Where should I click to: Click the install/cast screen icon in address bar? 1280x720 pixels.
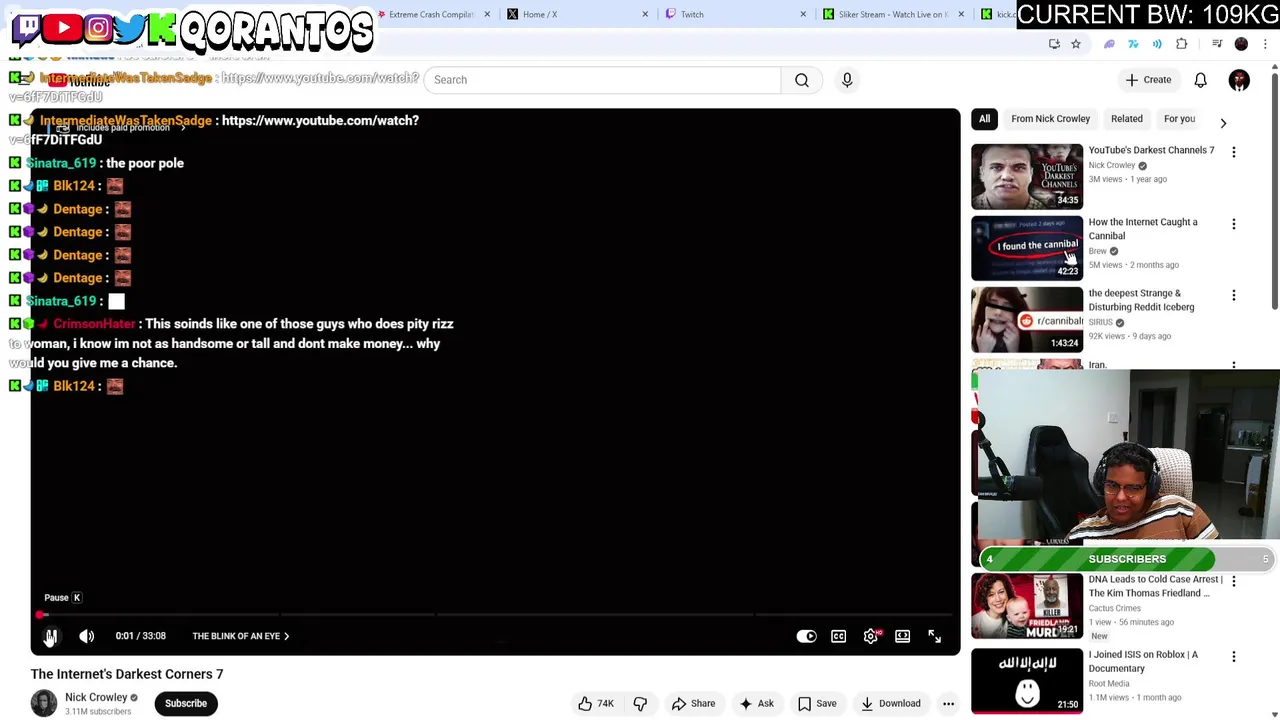click(x=1054, y=44)
